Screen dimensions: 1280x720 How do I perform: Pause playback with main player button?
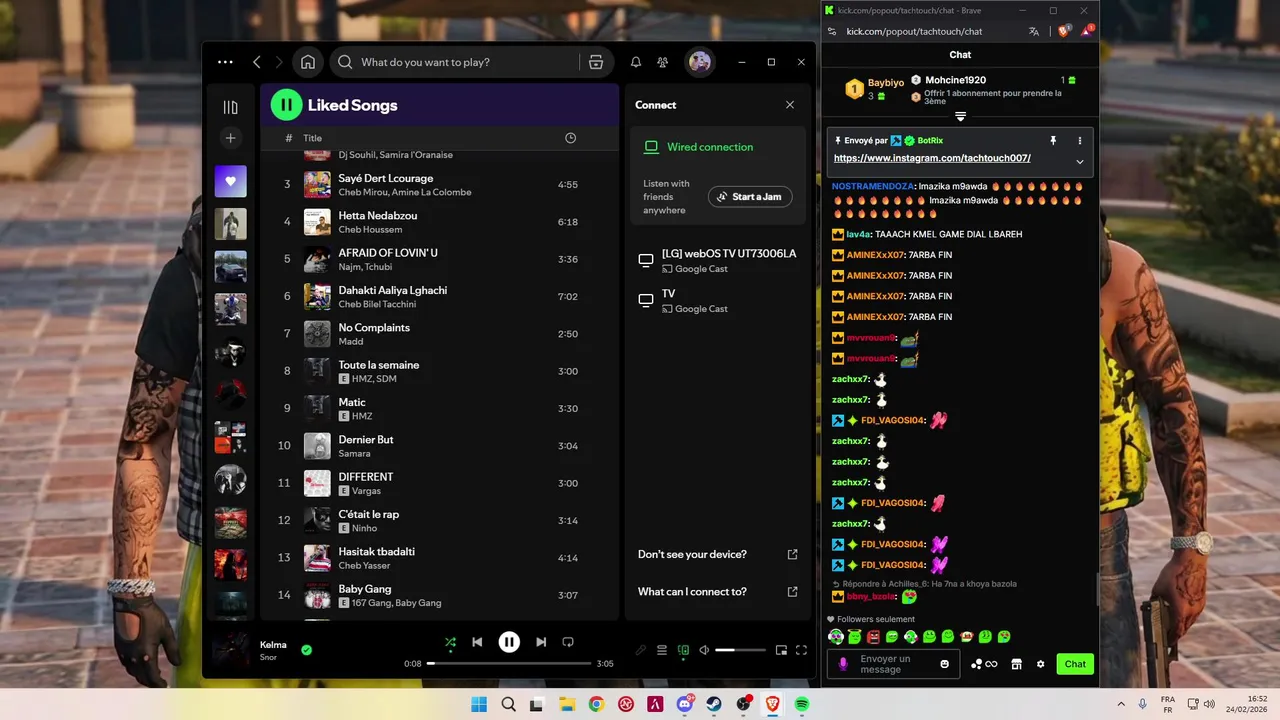pyautogui.click(x=509, y=642)
